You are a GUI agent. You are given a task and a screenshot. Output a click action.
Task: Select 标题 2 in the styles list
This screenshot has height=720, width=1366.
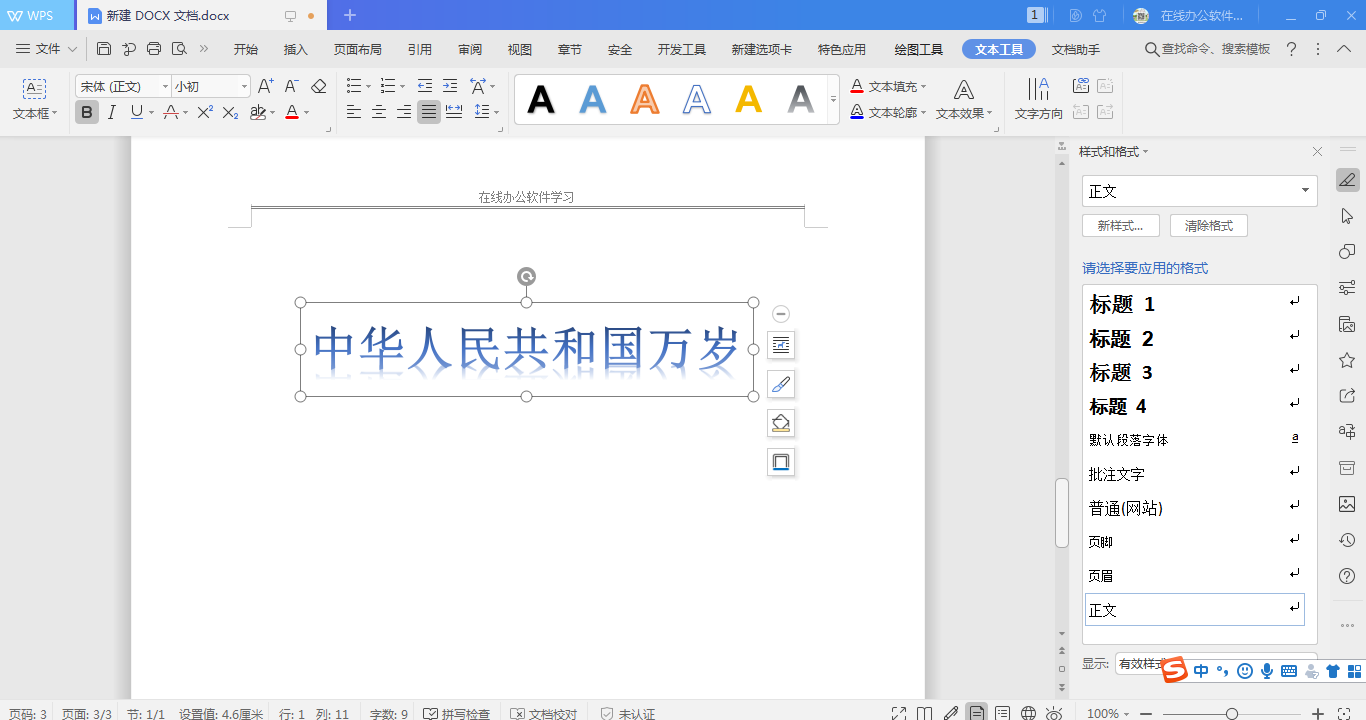pos(1121,339)
